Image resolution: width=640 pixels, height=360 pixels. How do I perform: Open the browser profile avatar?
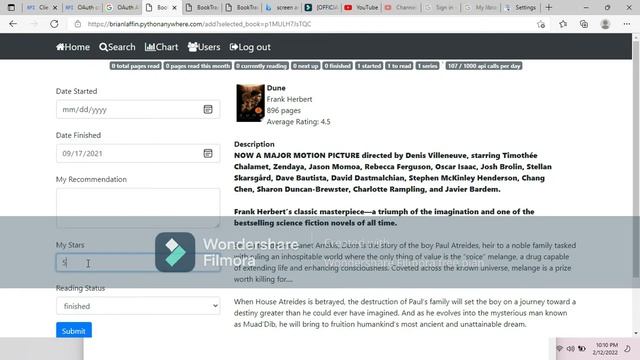605,24
